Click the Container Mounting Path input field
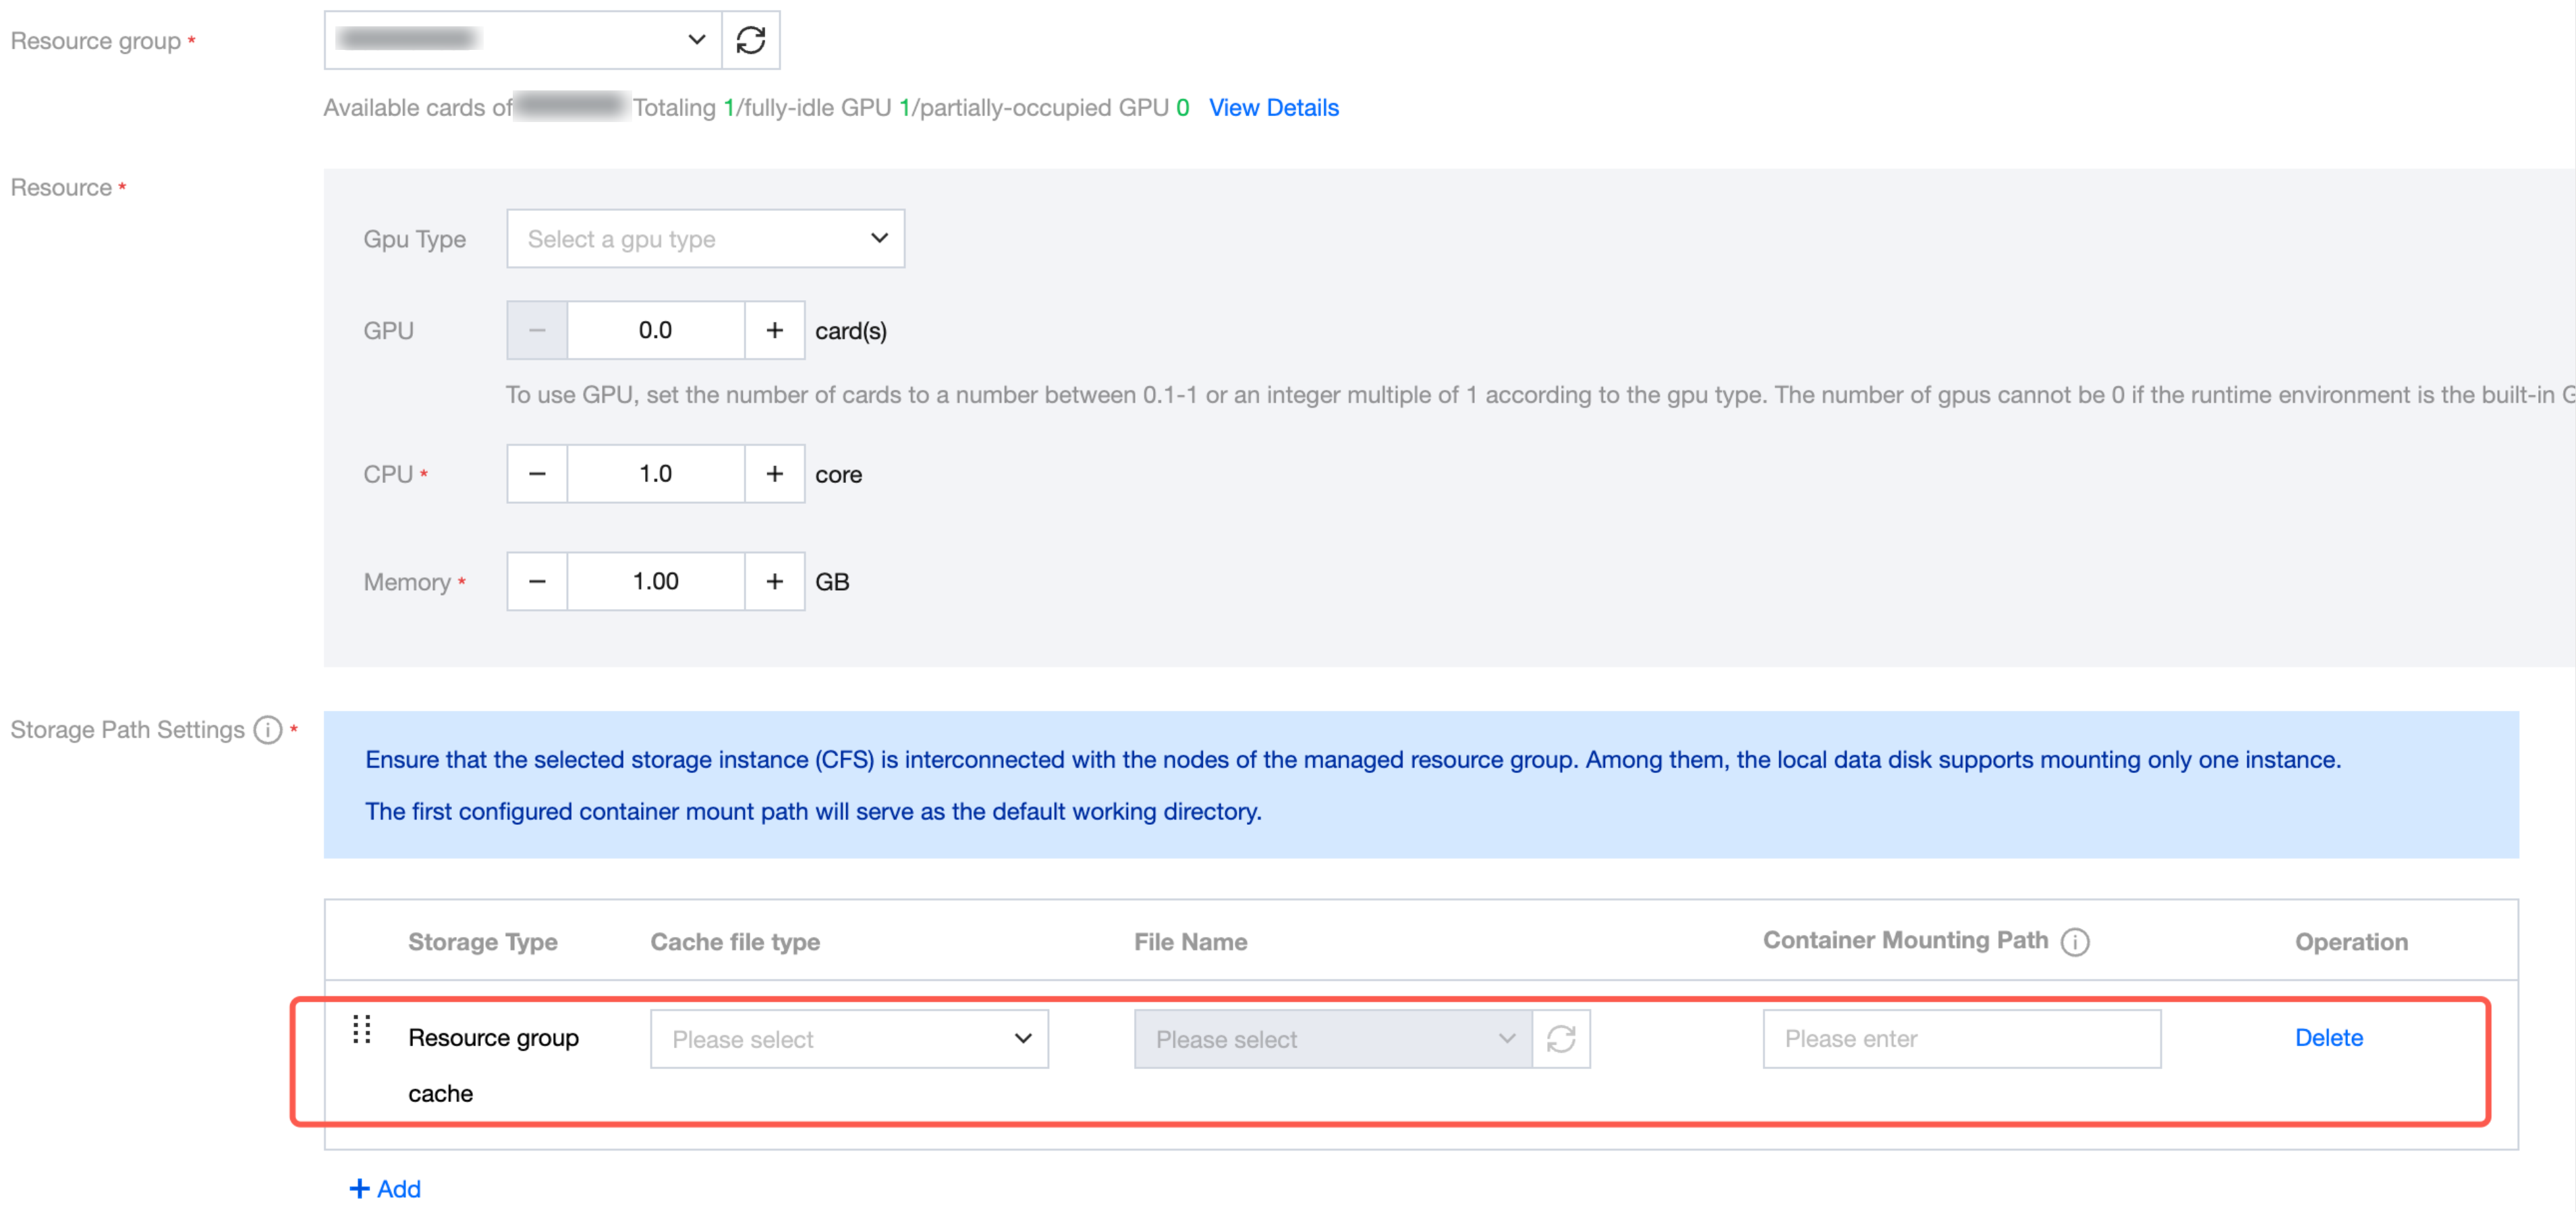Viewport: 2576px width, 1212px height. (x=1961, y=1038)
